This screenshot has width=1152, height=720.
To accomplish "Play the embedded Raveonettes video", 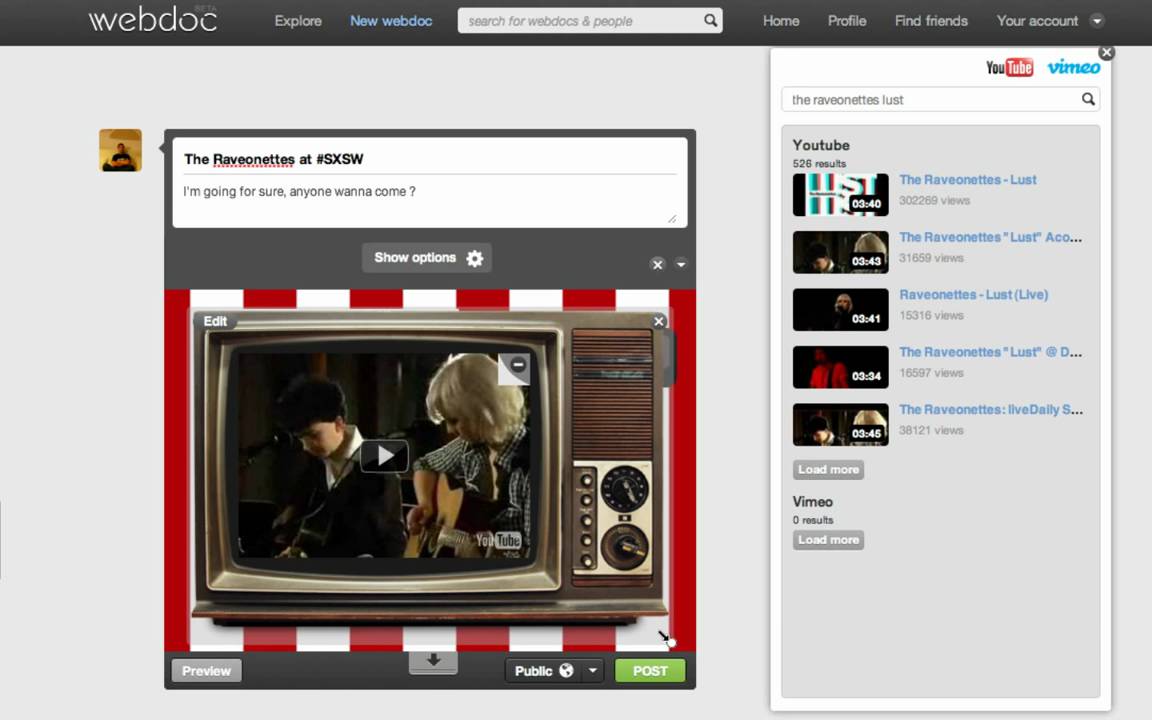I will coord(384,456).
